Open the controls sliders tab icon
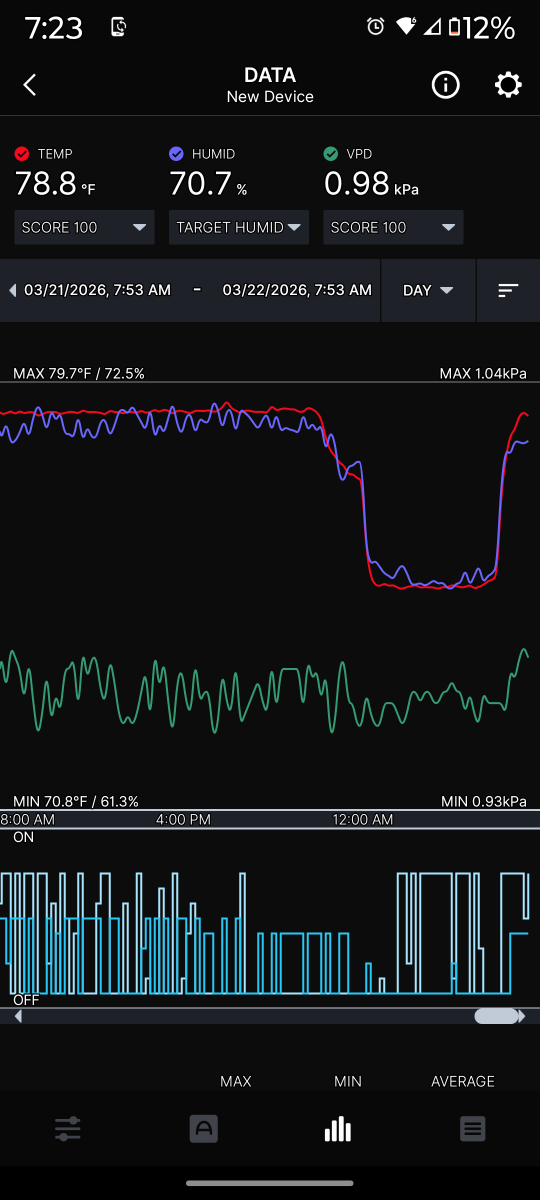The width and height of the screenshot is (540, 1200). tap(68, 1129)
